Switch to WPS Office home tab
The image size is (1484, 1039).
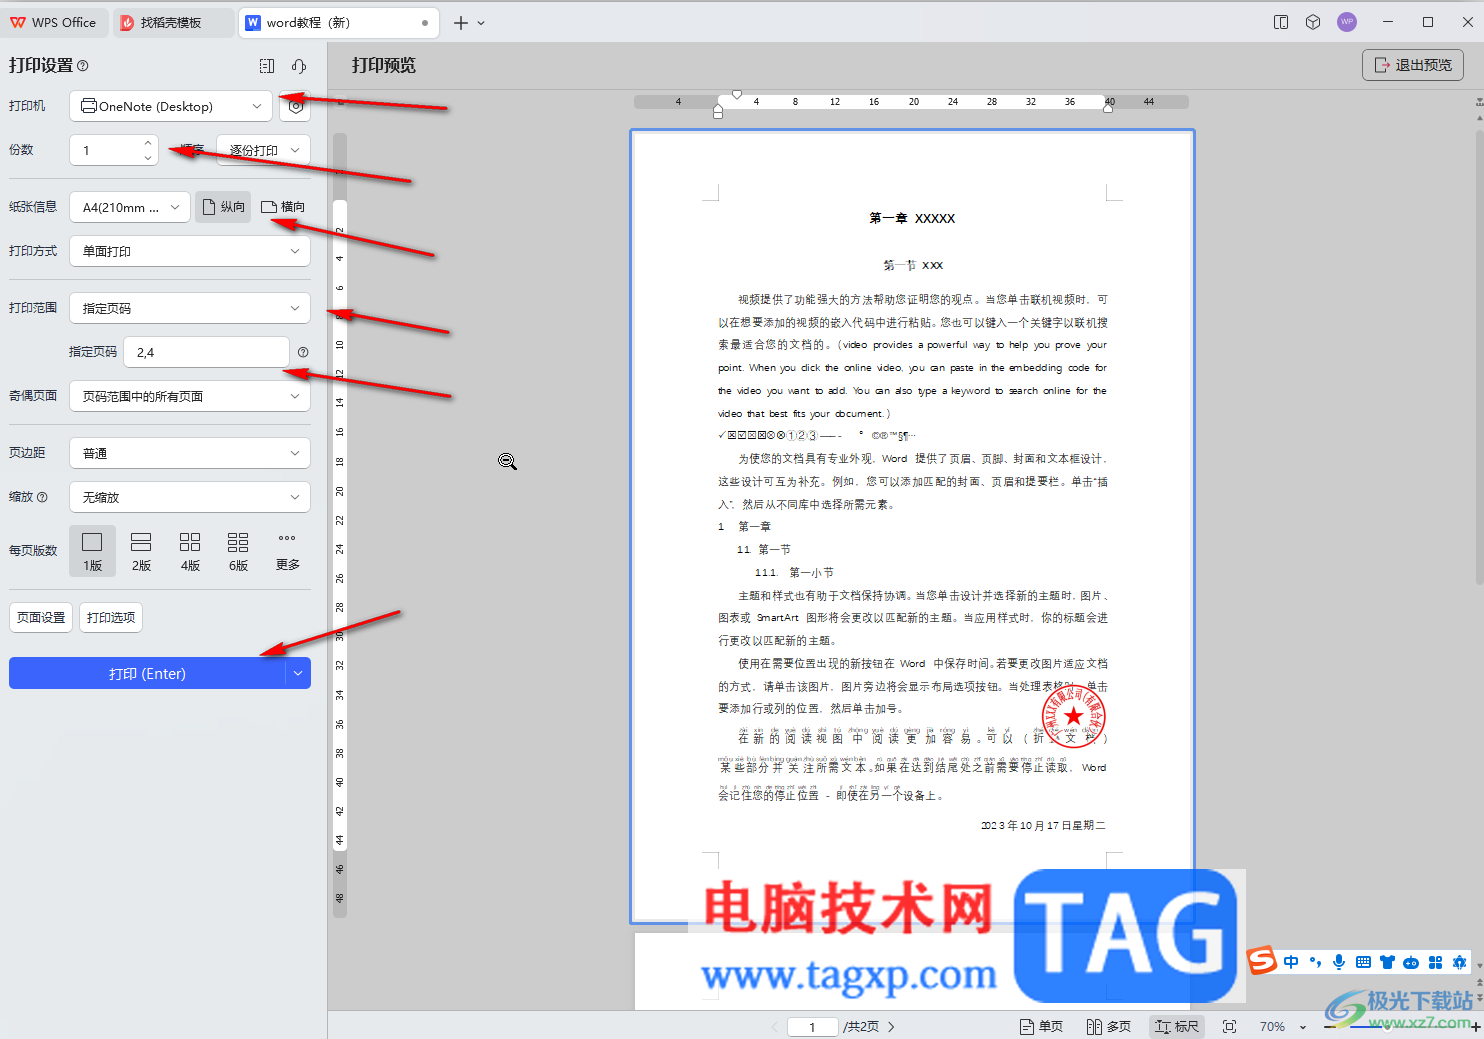54,22
